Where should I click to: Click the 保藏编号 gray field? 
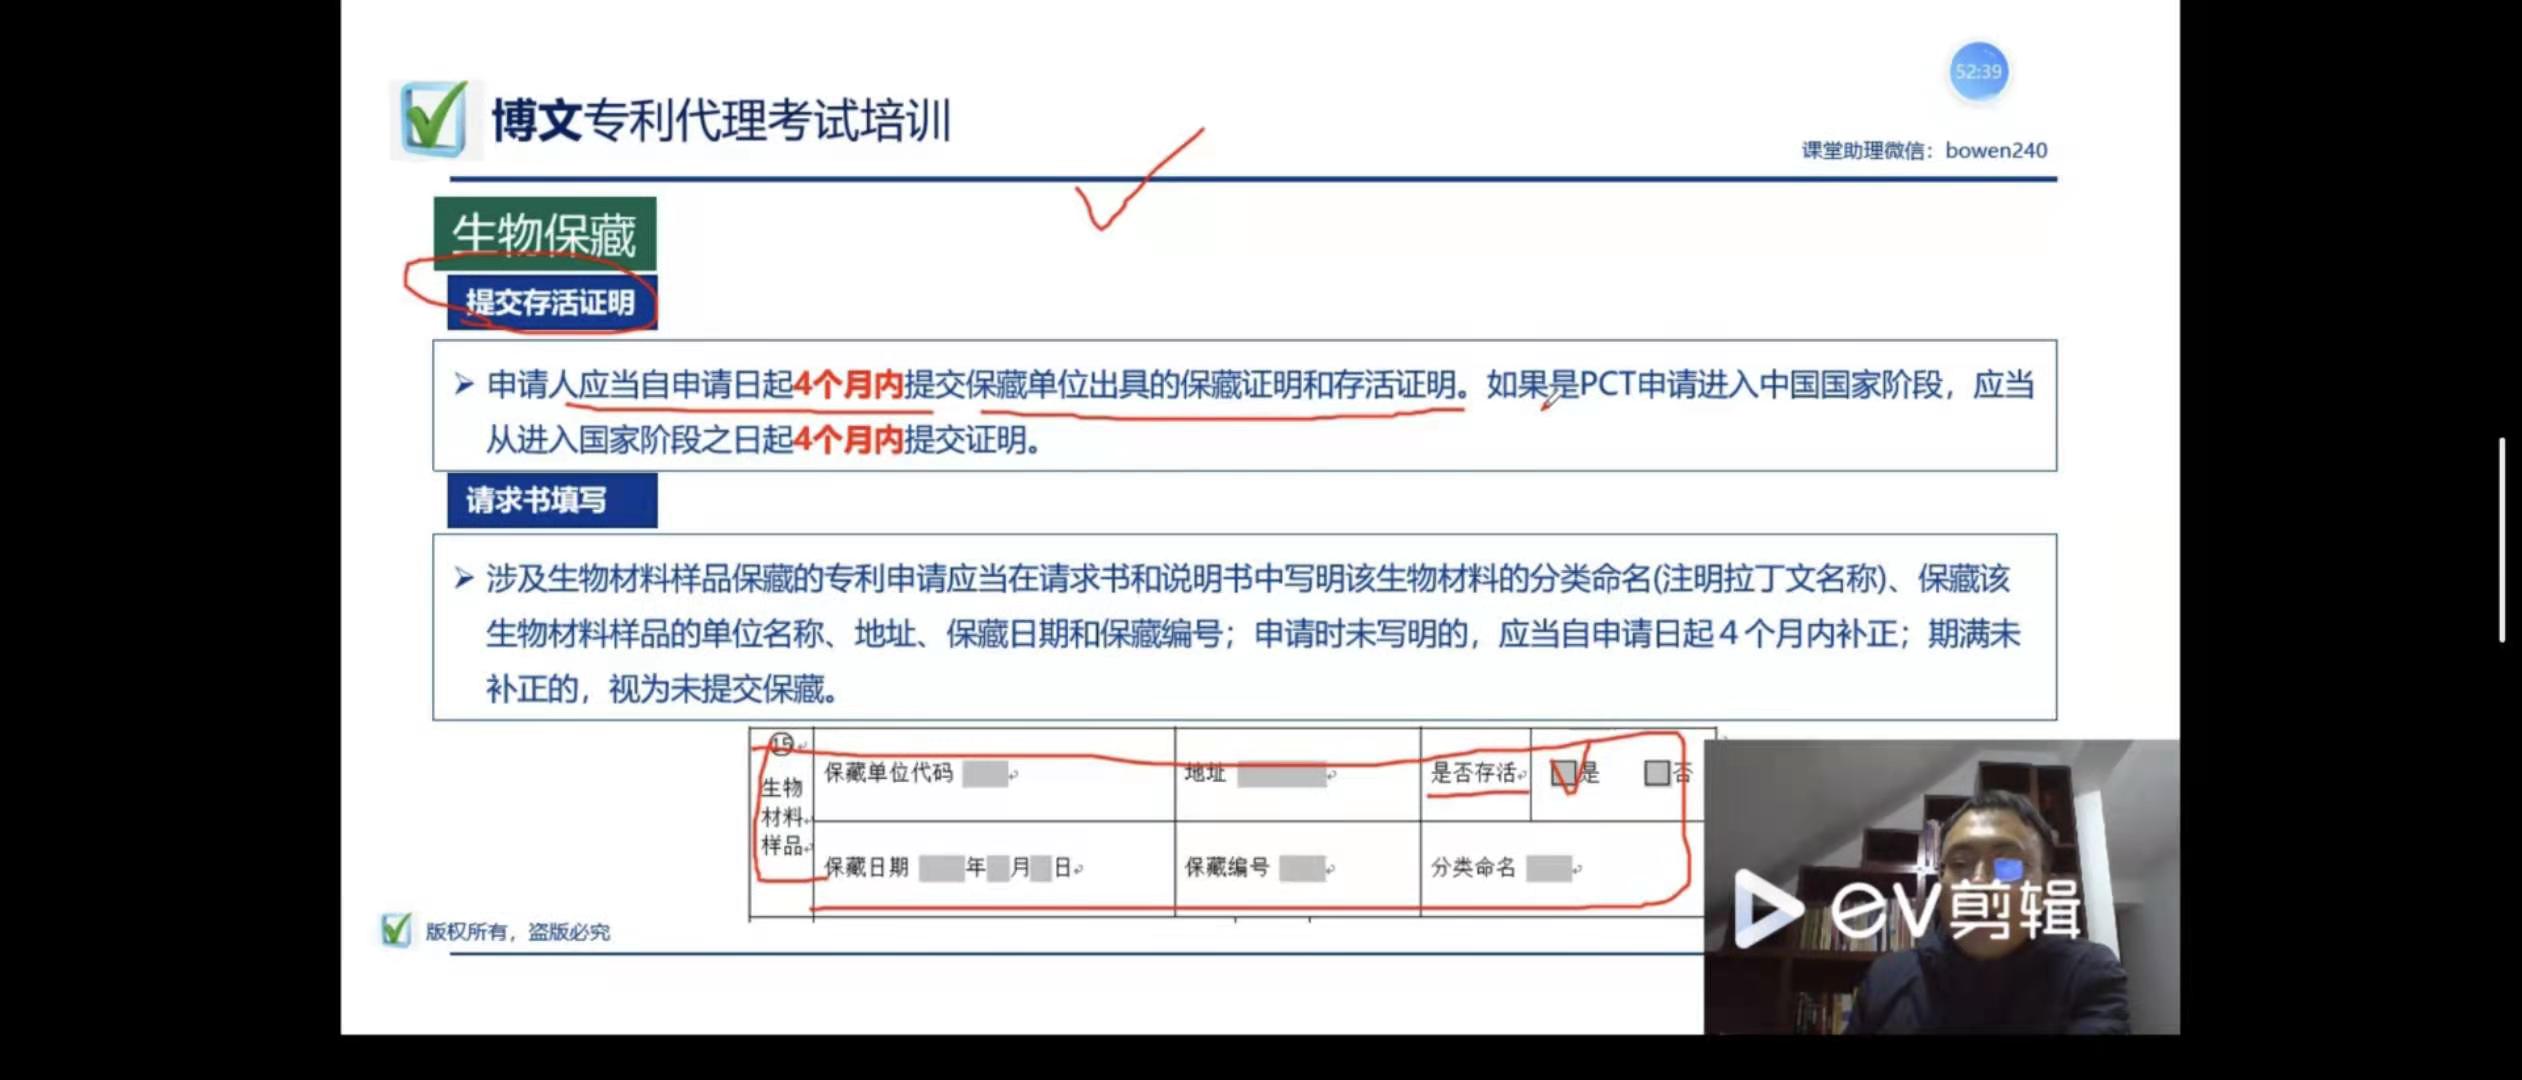[1301, 867]
